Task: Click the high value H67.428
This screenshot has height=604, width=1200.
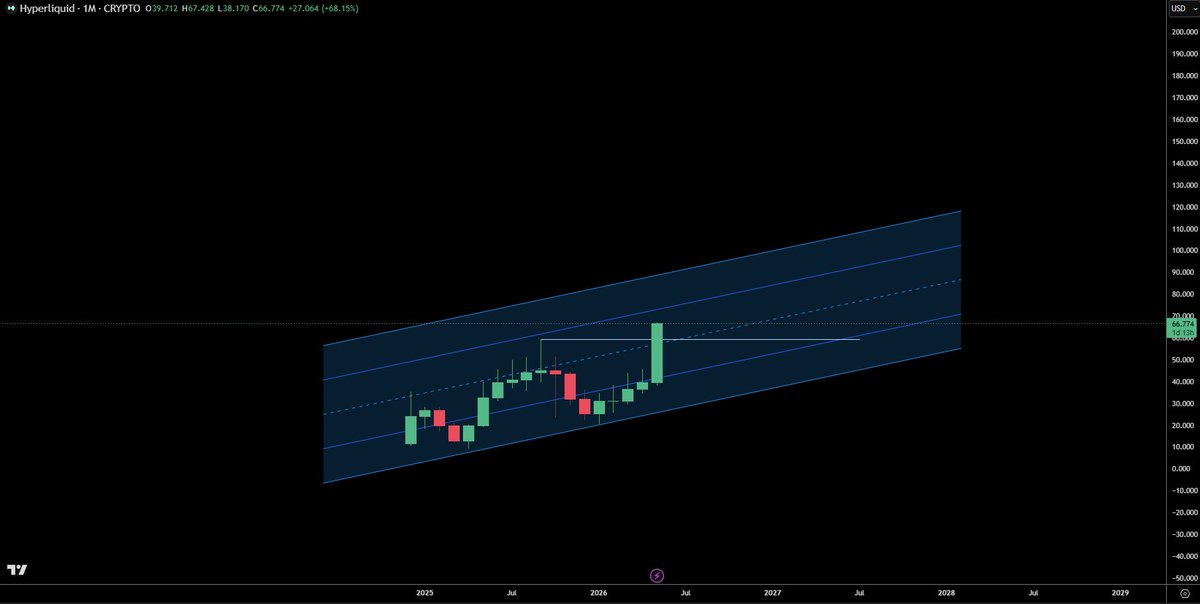Action: coord(199,8)
